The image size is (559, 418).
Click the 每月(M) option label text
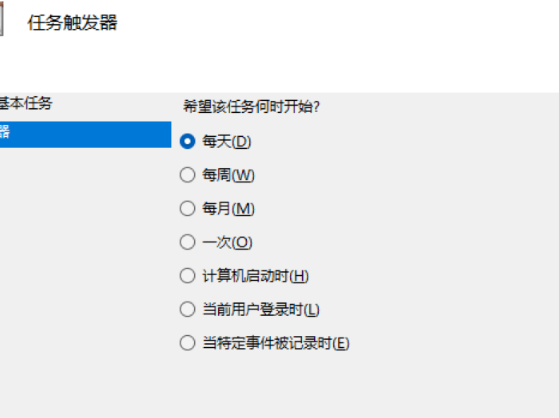click(x=228, y=208)
